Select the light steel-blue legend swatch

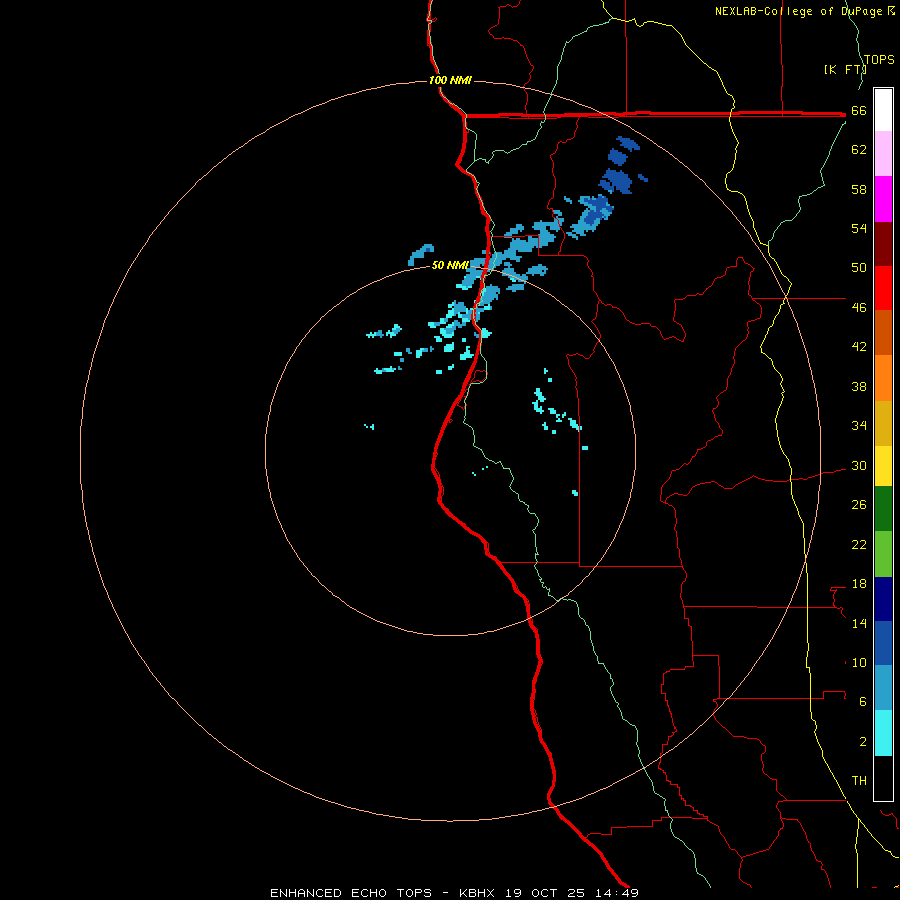click(883, 688)
